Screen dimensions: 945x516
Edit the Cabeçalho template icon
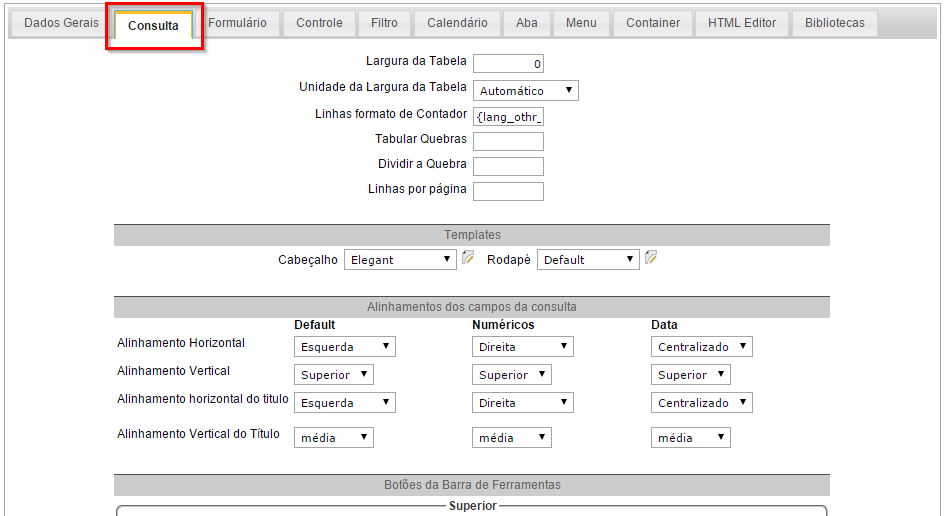(x=467, y=258)
